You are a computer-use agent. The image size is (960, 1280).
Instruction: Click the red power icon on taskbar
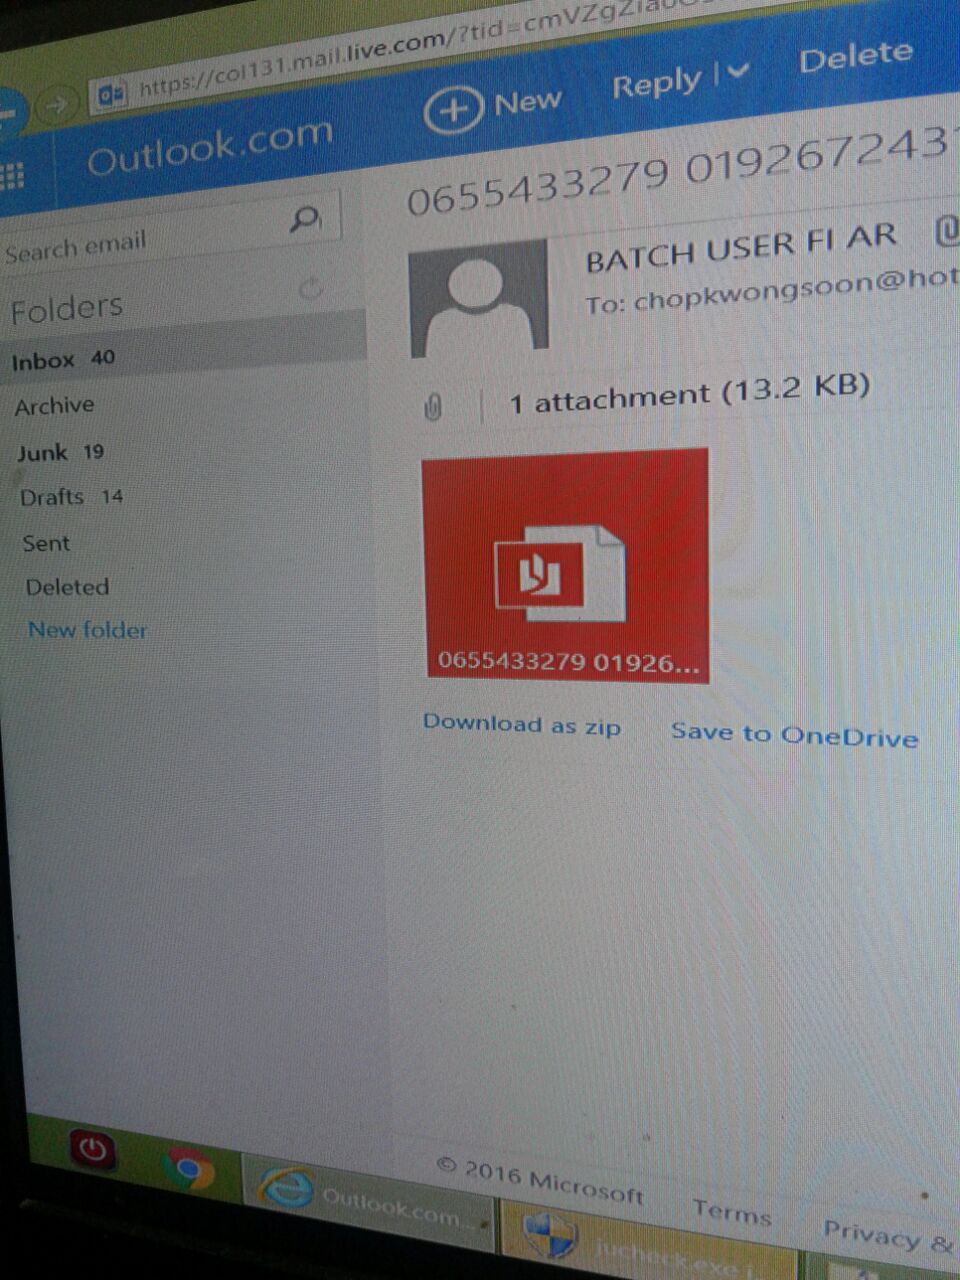[x=92, y=1149]
